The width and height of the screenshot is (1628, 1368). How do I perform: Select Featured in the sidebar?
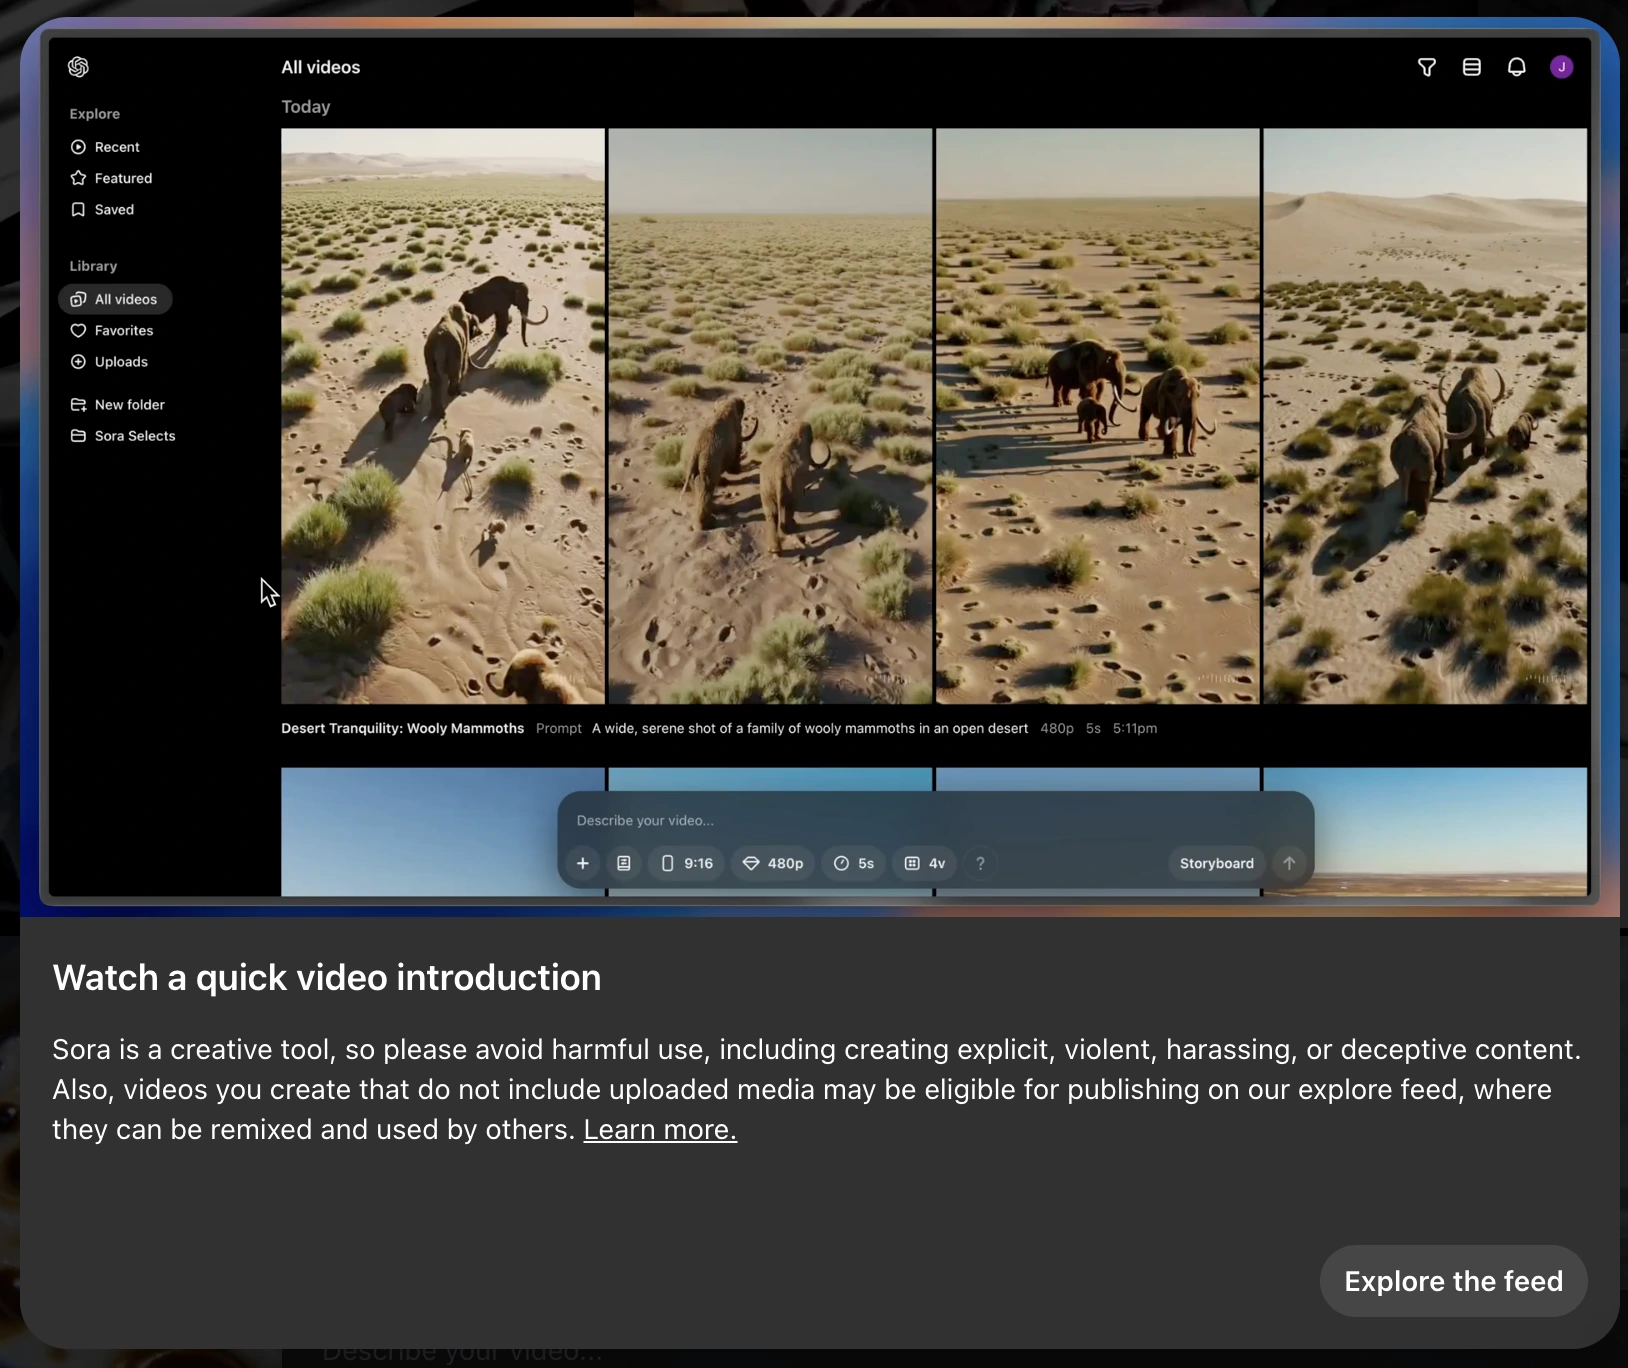[x=122, y=178]
